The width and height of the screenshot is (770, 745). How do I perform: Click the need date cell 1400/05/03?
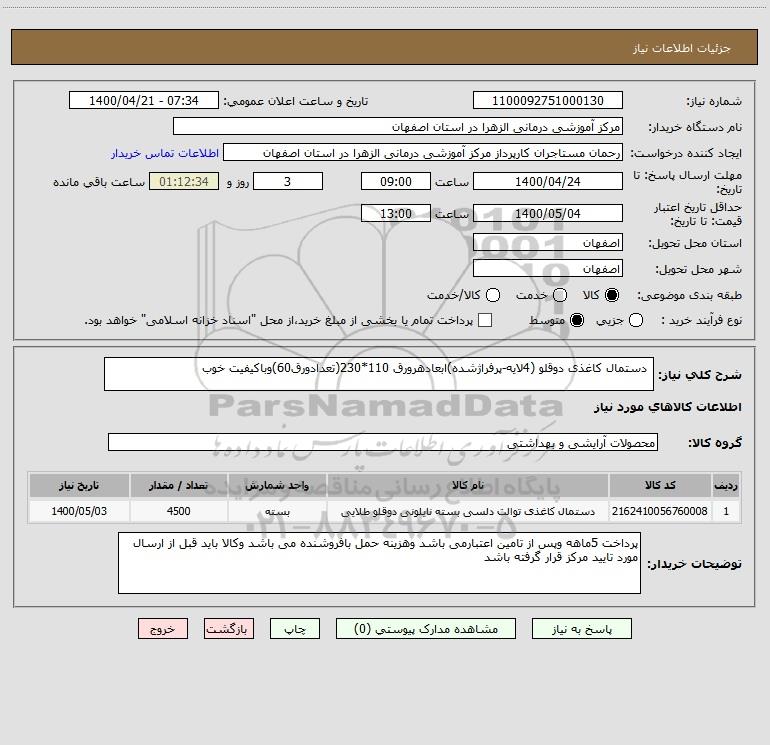click(79, 511)
